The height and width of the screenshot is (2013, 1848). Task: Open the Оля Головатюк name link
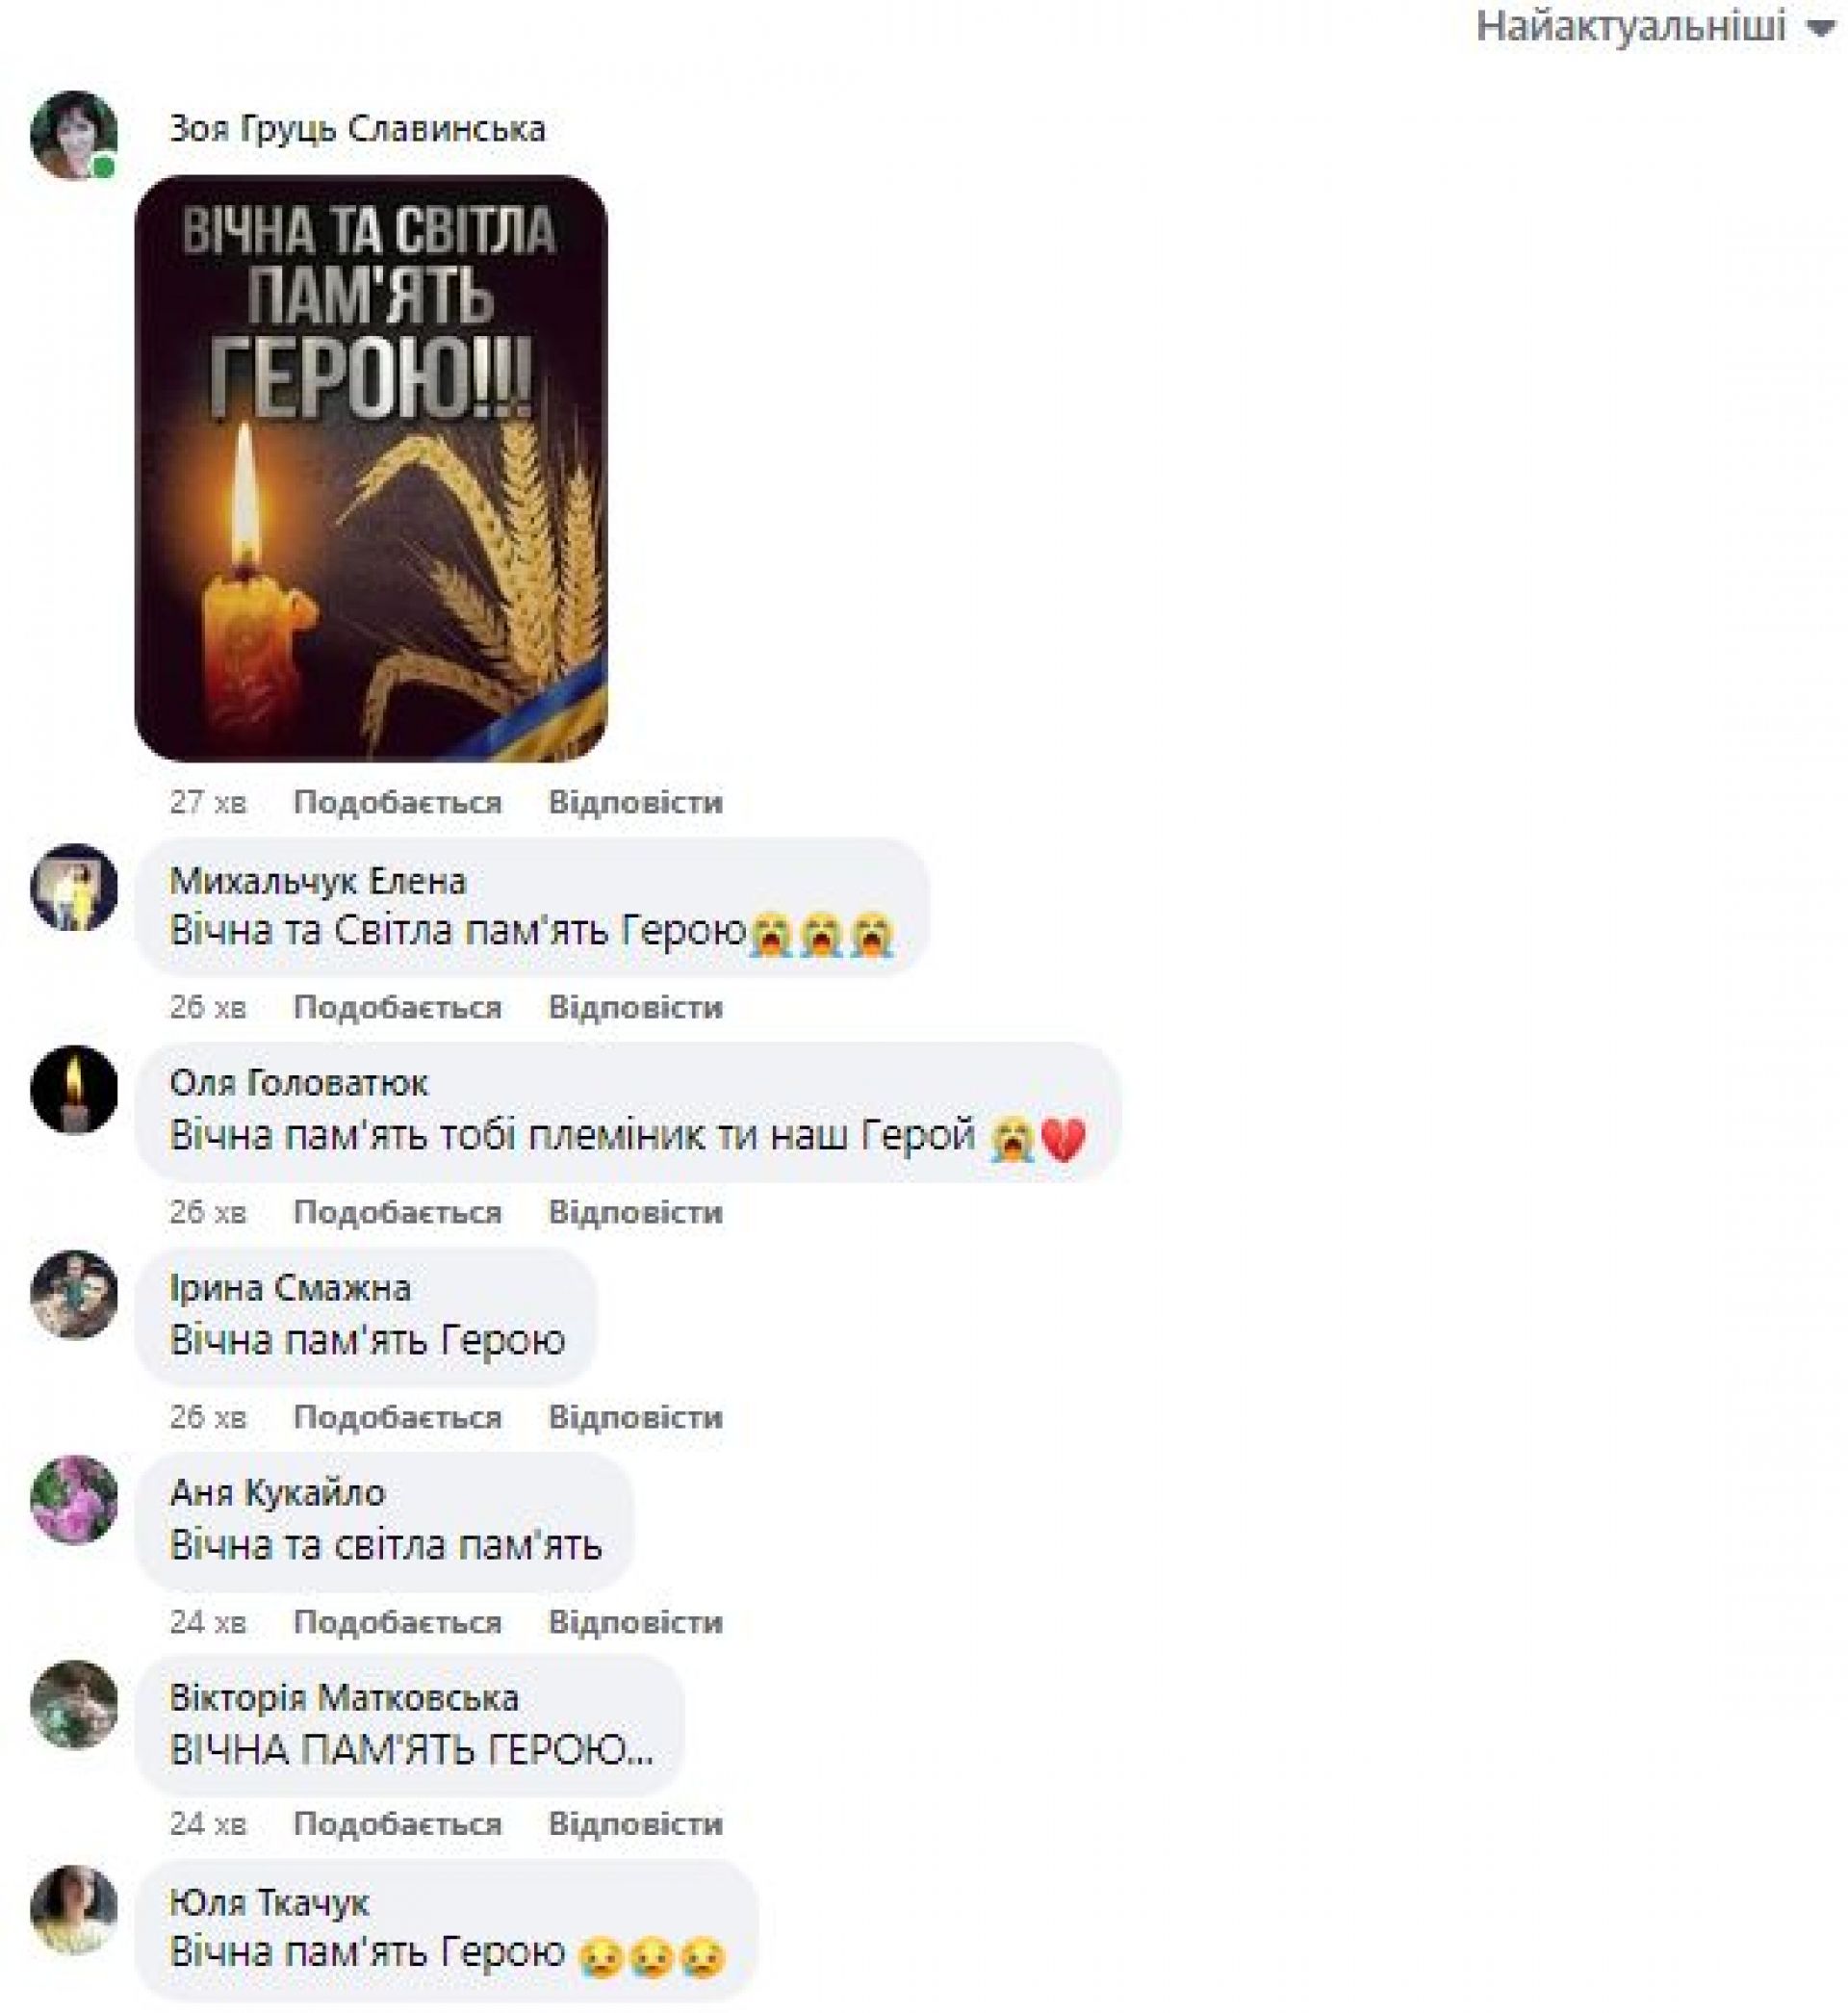(x=298, y=1083)
